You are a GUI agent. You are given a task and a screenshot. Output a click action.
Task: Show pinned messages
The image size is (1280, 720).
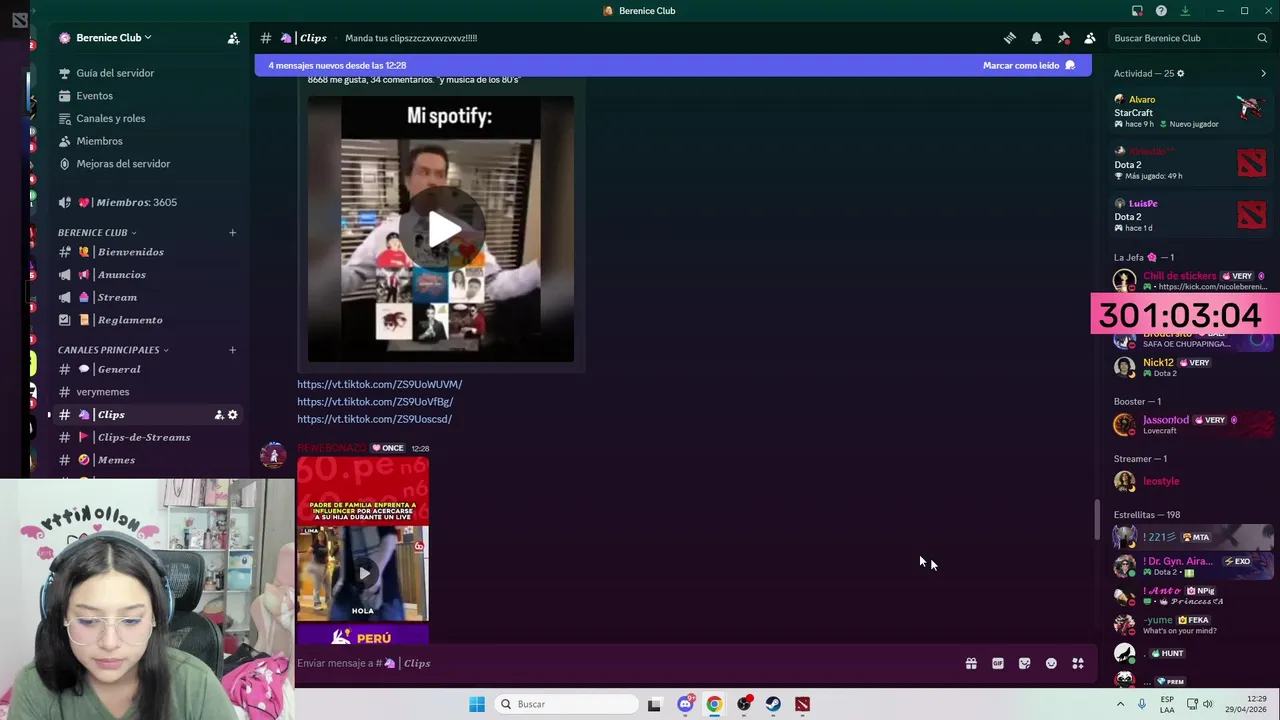pyautogui.click(x=1064, y=38)
